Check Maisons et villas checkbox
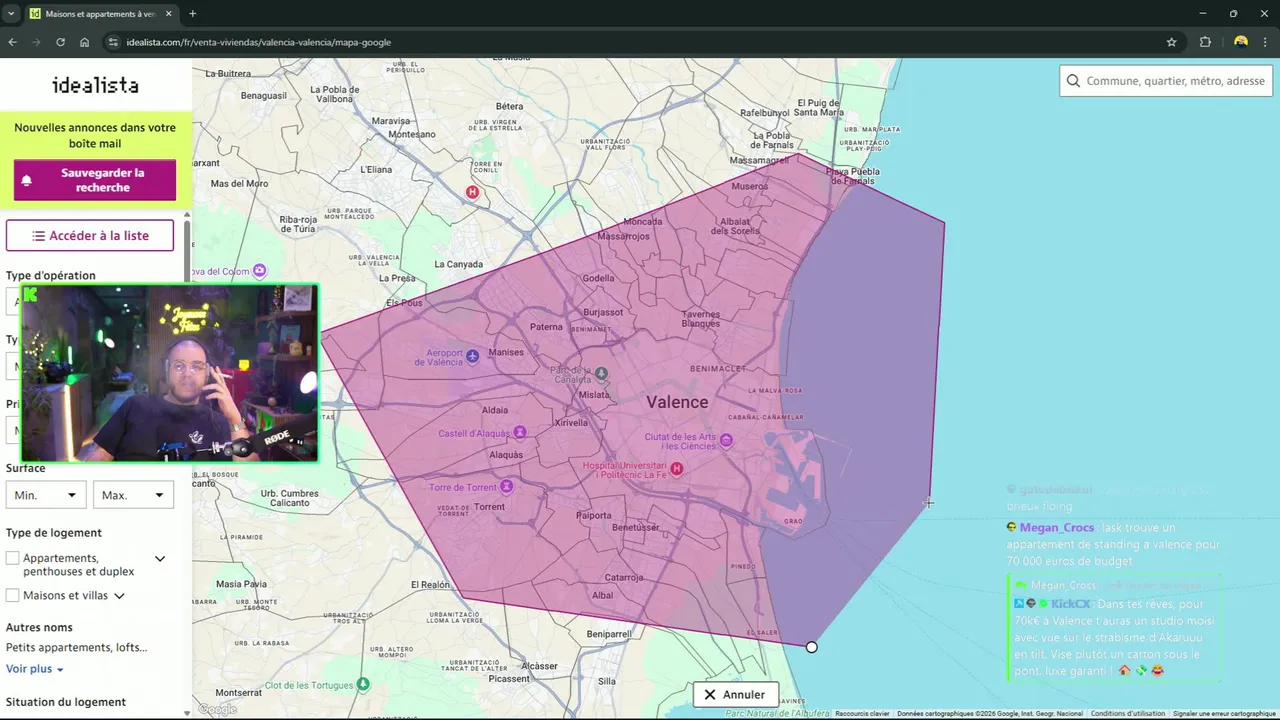This screenshot has height=720, width=1280. (x=13, y=595)
